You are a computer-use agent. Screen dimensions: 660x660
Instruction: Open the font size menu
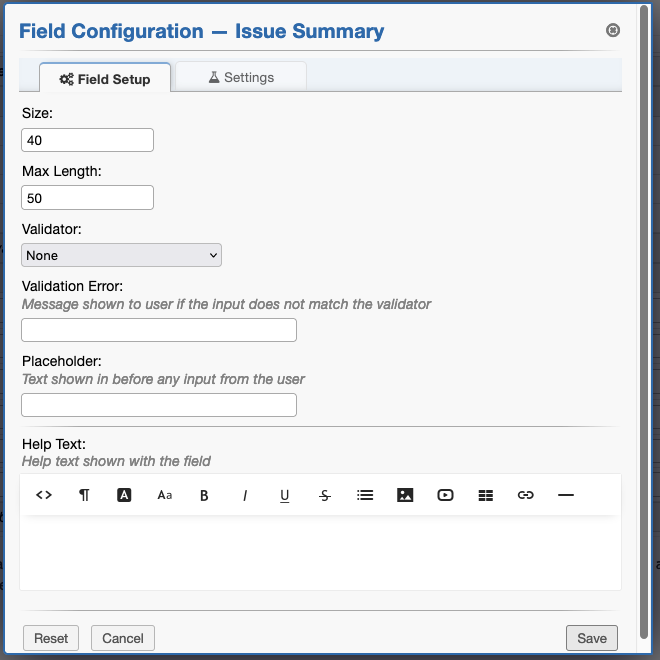tap(165, 495)
